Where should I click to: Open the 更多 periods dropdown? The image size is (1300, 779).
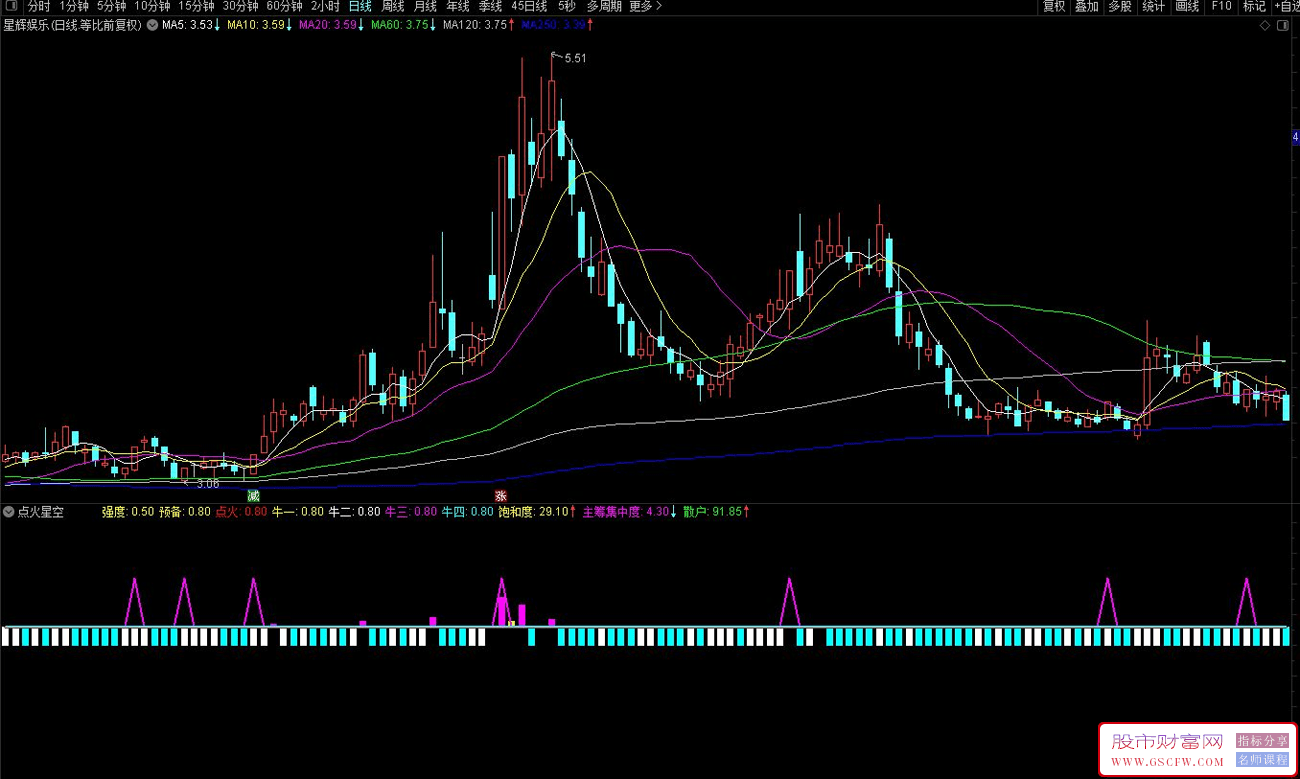[x=645, y=6]
